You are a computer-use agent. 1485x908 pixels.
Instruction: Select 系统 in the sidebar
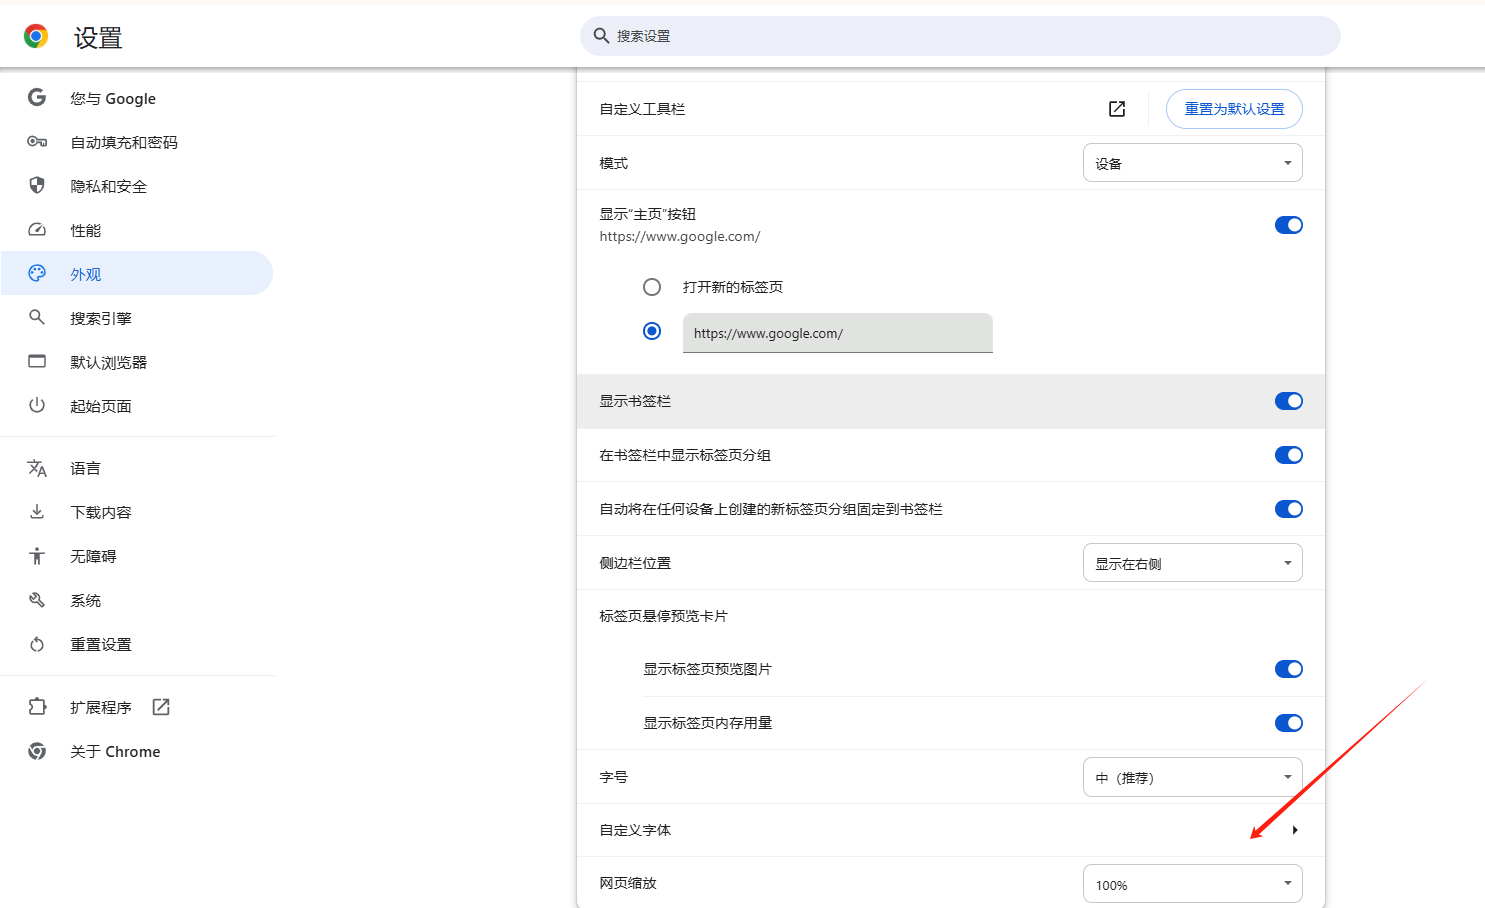pos(137,600)
